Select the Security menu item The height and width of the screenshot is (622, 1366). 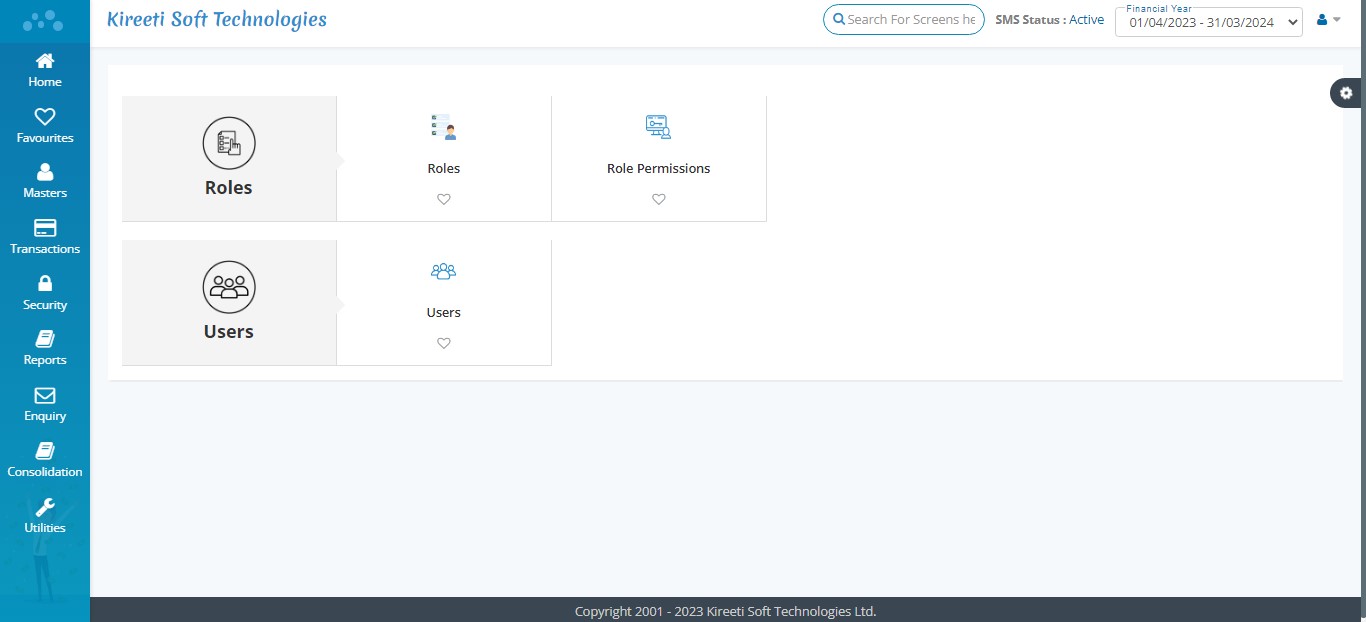point(45,293)
